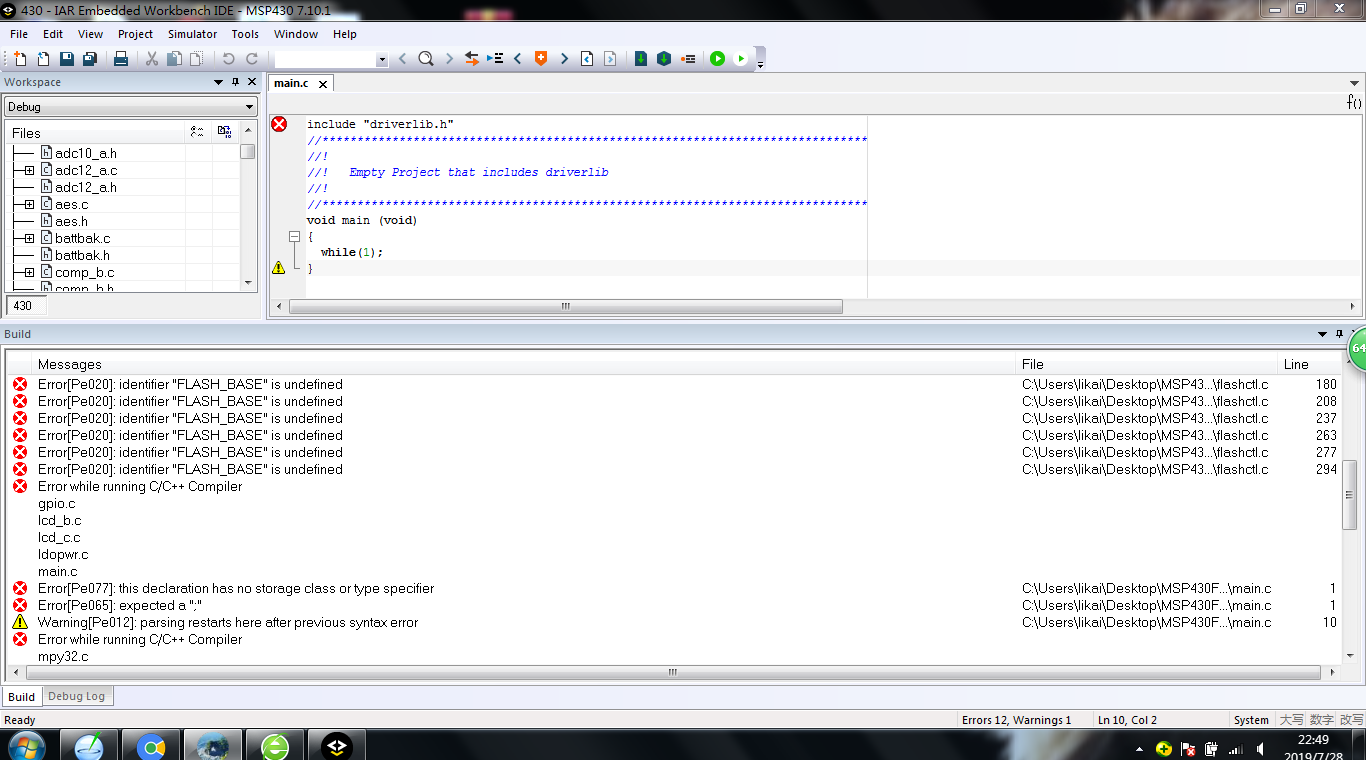
Task: Click the File column header in Build
Action: [1148, 364]
